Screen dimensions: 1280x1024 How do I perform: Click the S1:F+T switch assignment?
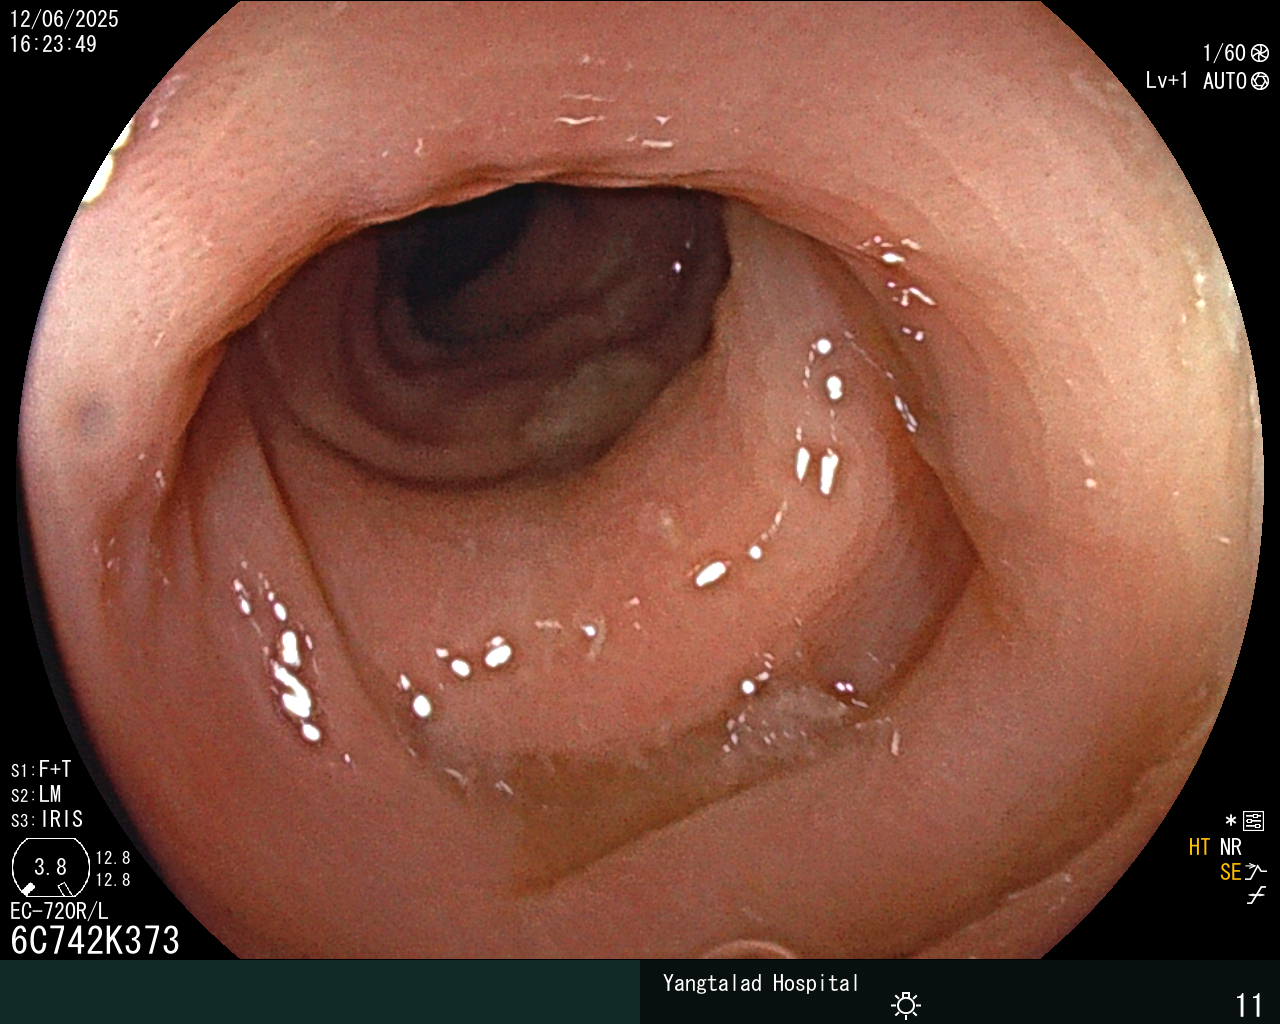pos(41,769)
